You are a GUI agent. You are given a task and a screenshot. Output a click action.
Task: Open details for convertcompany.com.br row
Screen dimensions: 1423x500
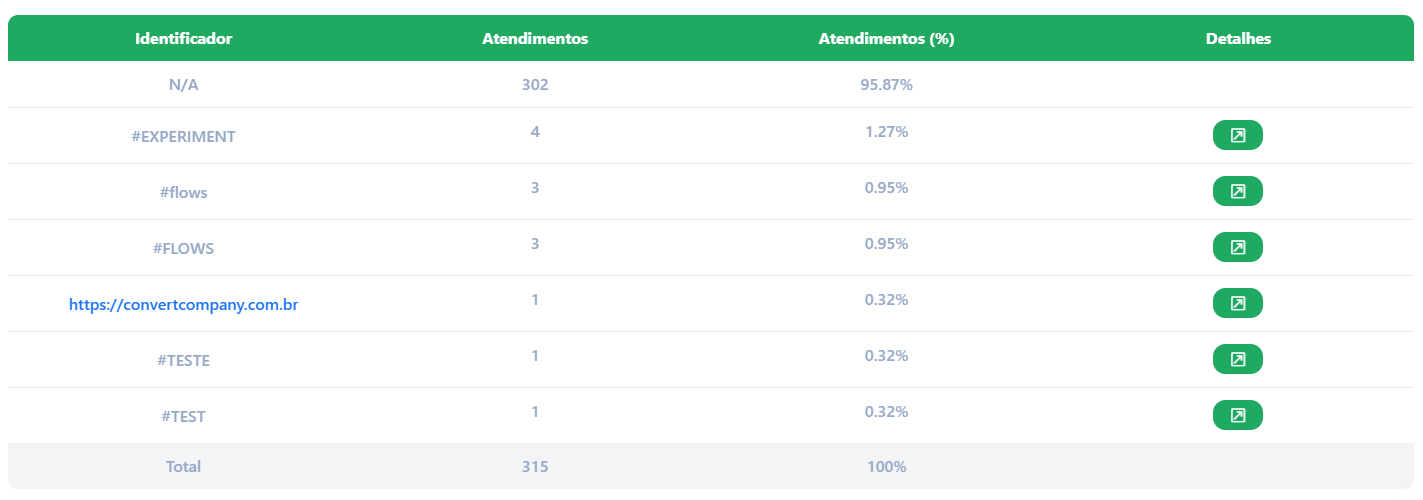coord(1237,303)
